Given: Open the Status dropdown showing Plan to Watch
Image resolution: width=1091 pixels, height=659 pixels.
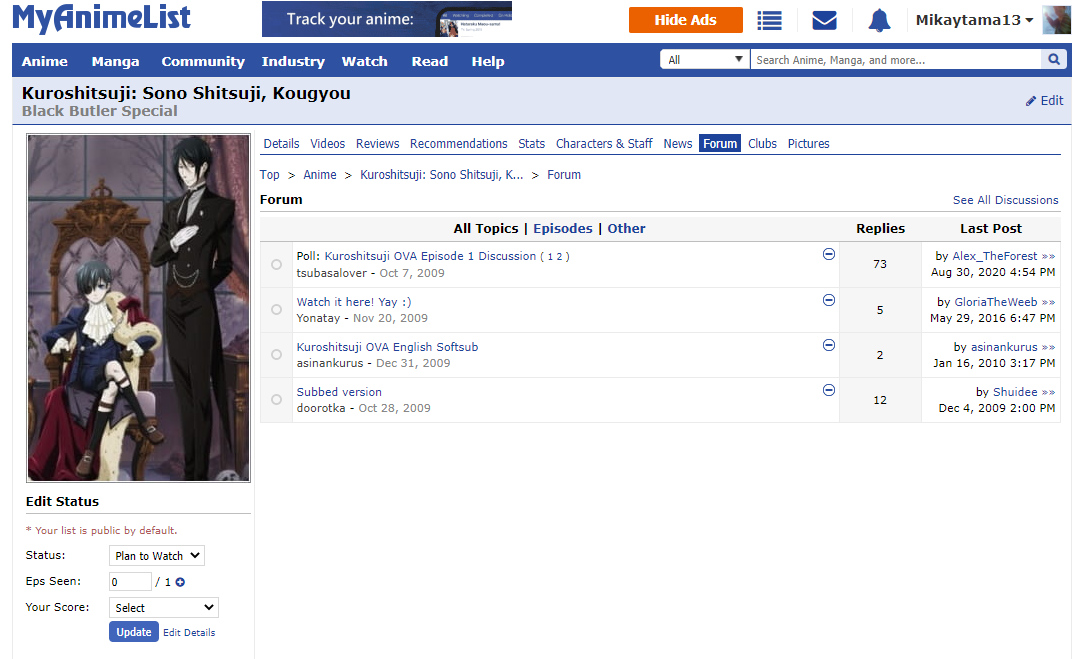Looking at the screenshot, I should pyautogui.click(x=157, y=556).
